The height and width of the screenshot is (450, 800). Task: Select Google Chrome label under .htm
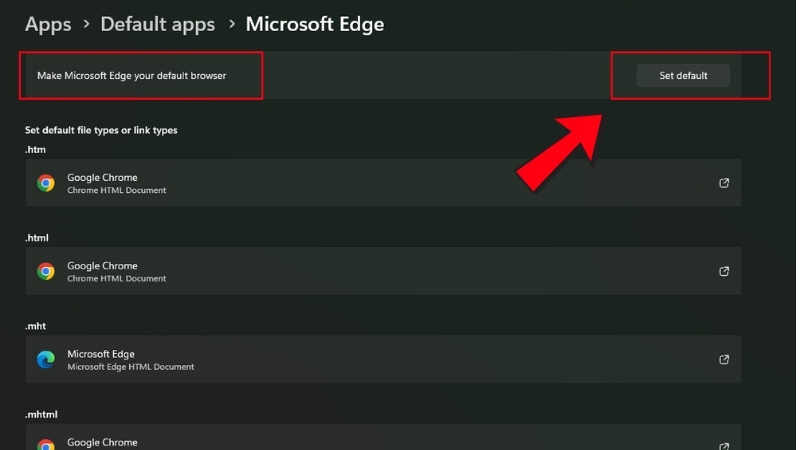tap(102, 177)
